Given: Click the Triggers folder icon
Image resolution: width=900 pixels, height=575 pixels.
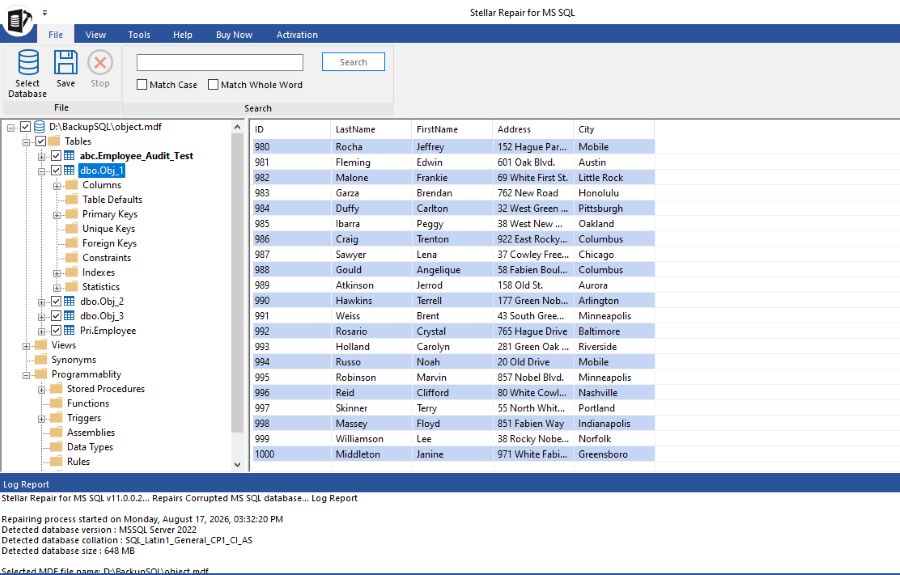Looking at the screenshot, I should (x=56, y=418).
